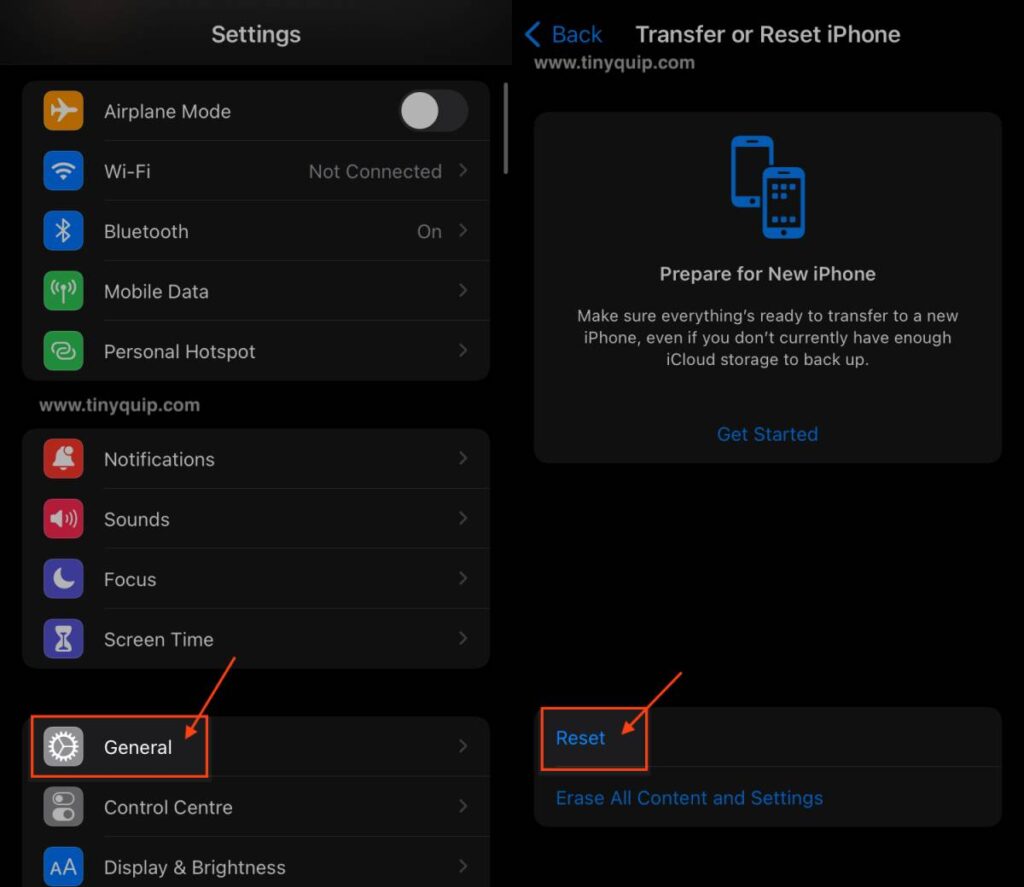
Task: Open Bluetooth details via its chevron
Action: 462,231
